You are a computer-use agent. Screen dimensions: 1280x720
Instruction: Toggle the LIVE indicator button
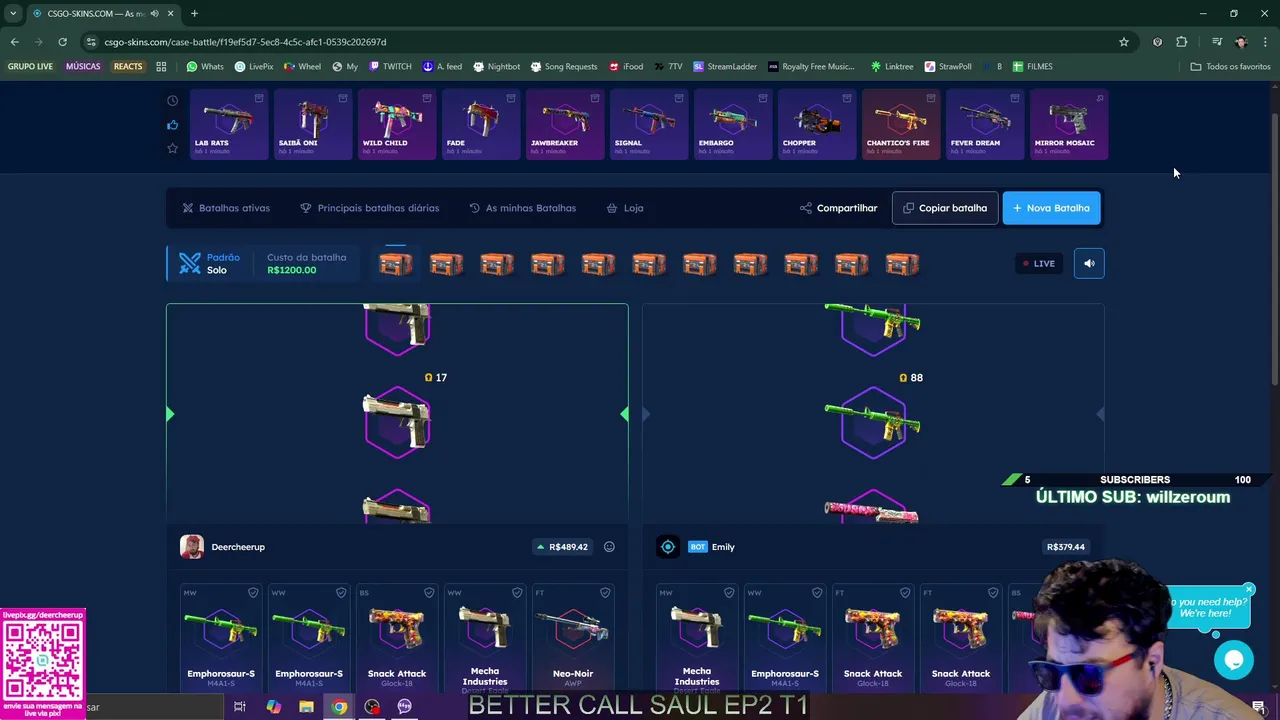[x=1039, y=264]
